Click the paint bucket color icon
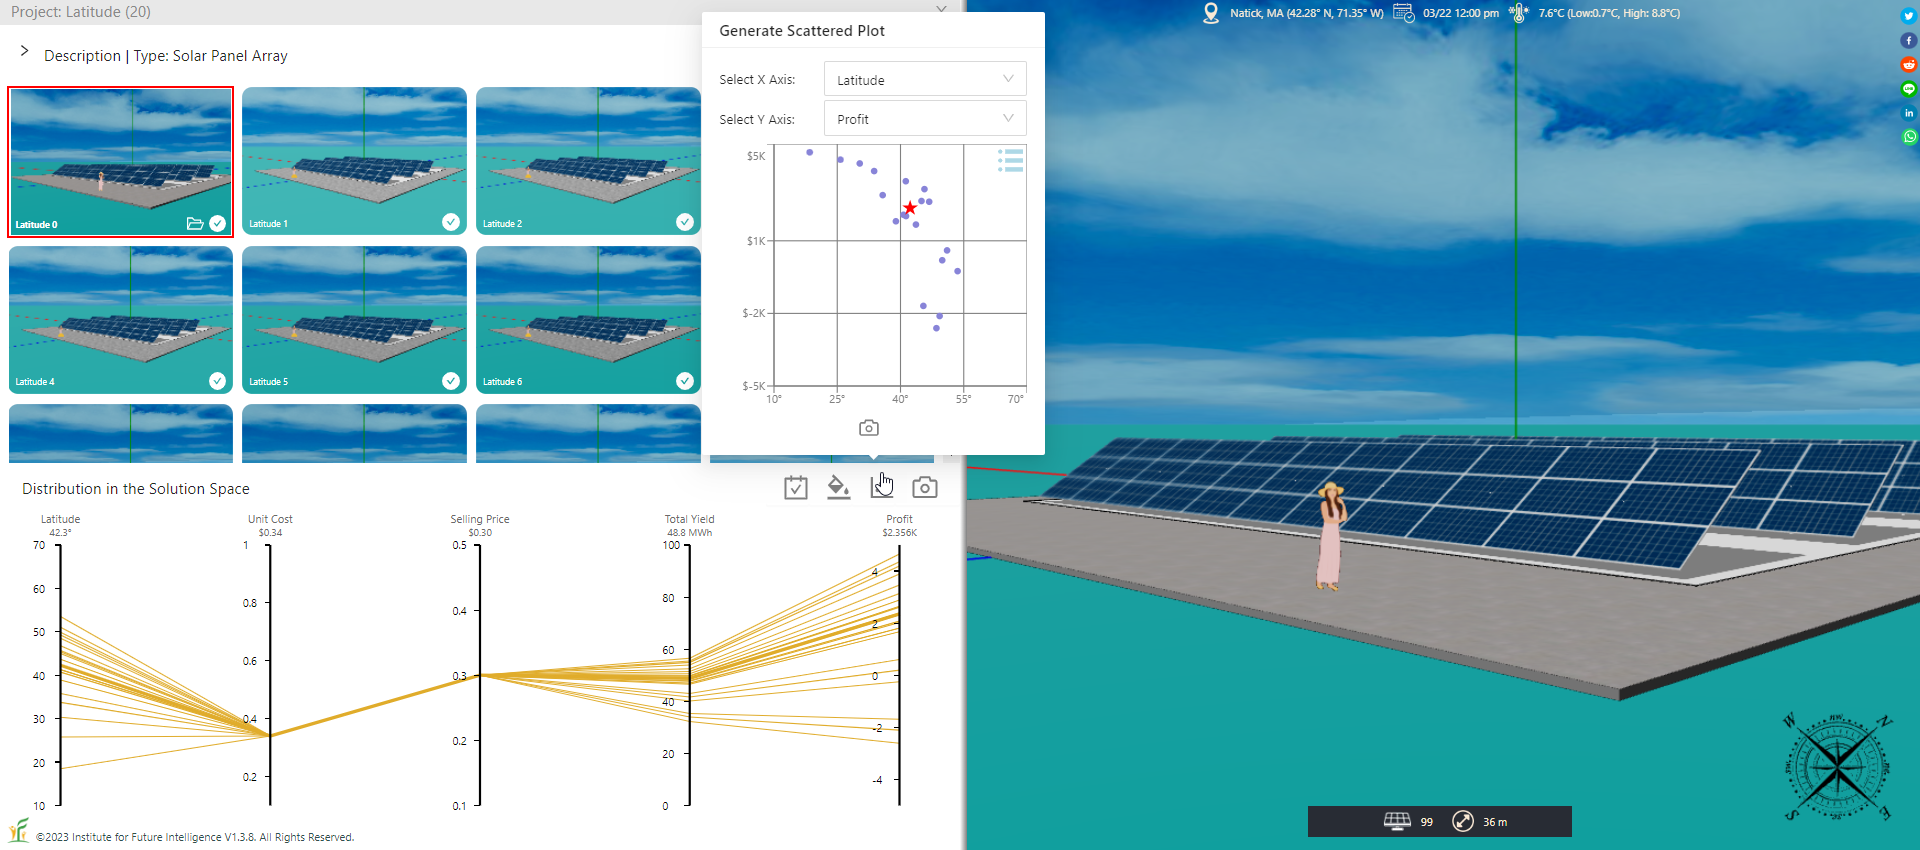The image size is (1920, 850). coord(838,487)
